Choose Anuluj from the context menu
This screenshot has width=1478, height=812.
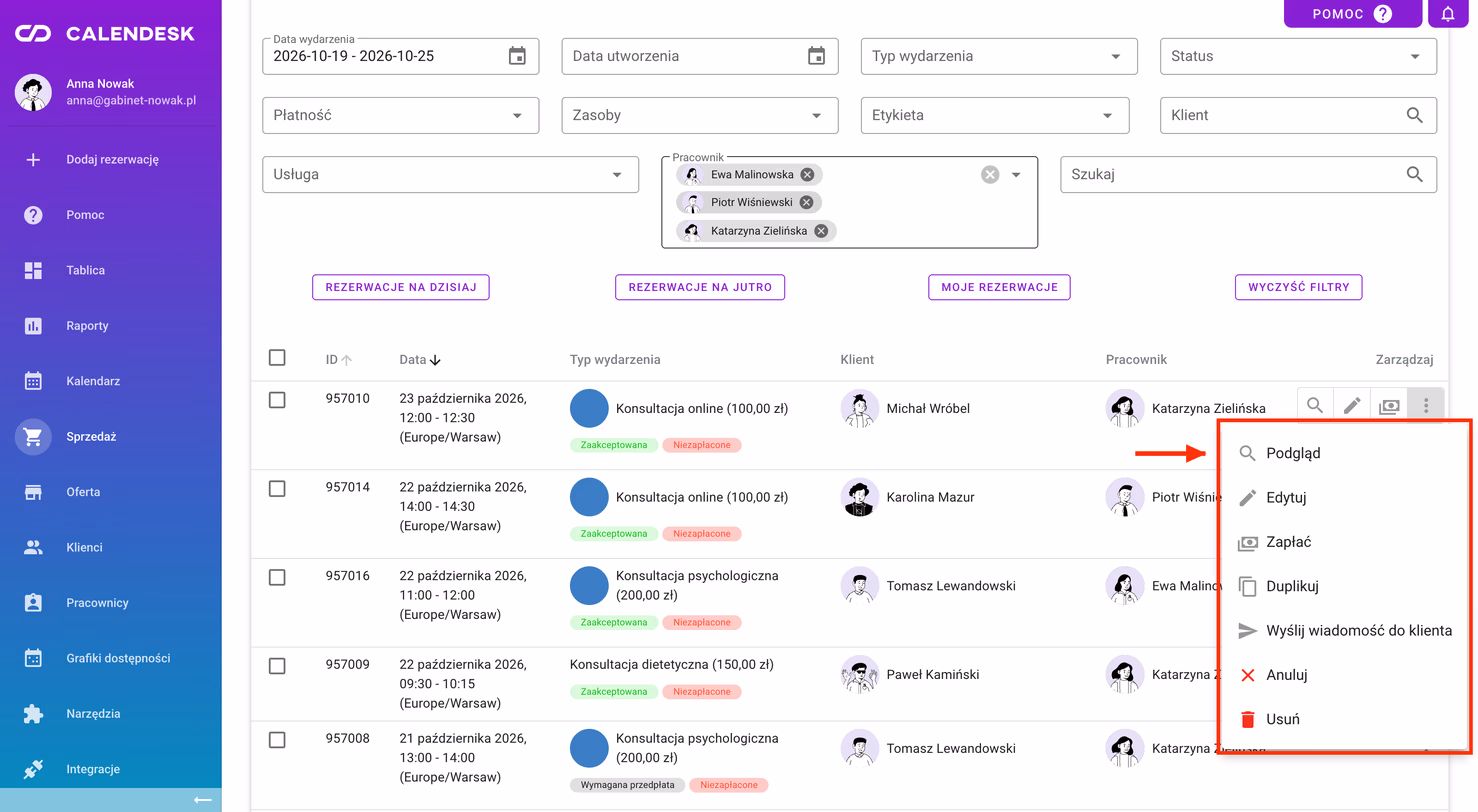pyautogui.click(x=1344, y=675)
